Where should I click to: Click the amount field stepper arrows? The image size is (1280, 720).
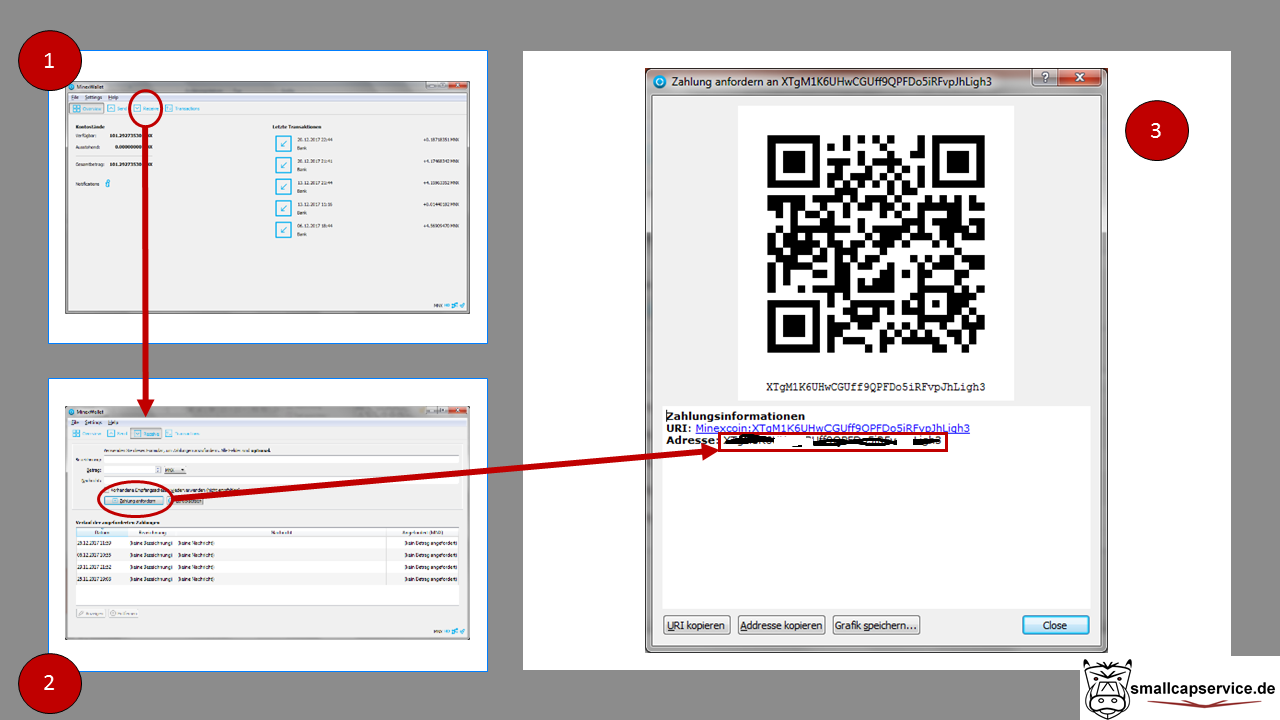pyautogui.click(x=158, y=469)
